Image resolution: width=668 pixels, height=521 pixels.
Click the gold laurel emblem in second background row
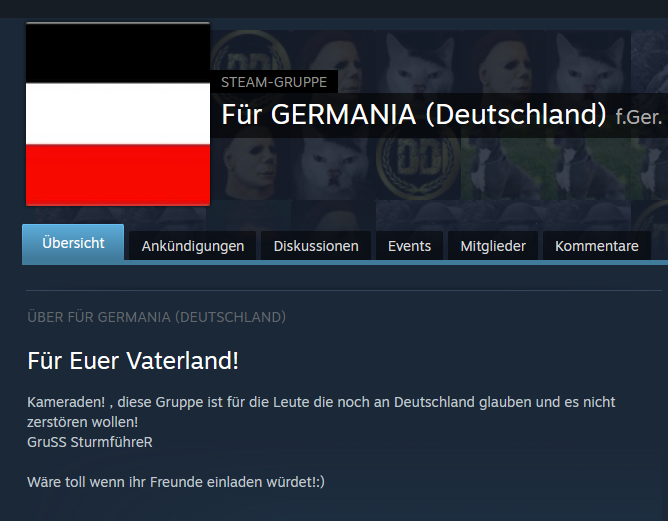[418, 162]
